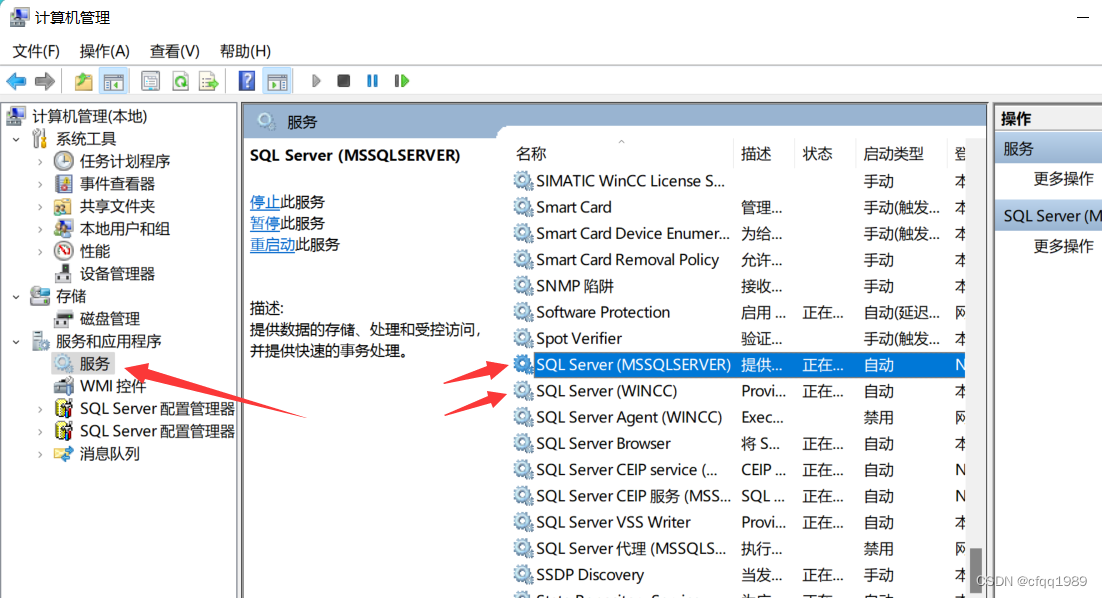Click the Properties toolbar icon

click(150, 82)
